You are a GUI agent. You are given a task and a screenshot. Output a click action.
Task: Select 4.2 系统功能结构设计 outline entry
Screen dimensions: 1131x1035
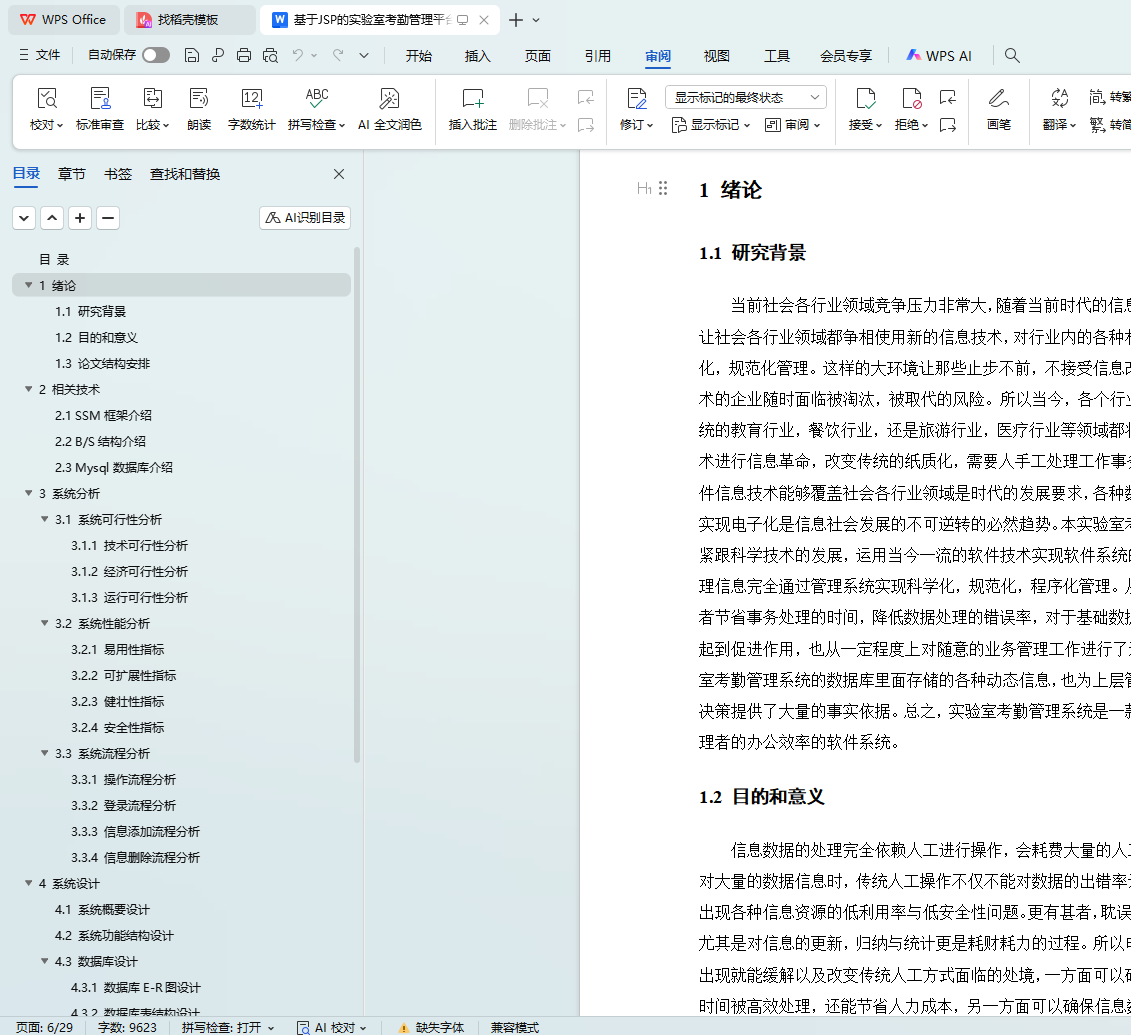click(114, 935)
